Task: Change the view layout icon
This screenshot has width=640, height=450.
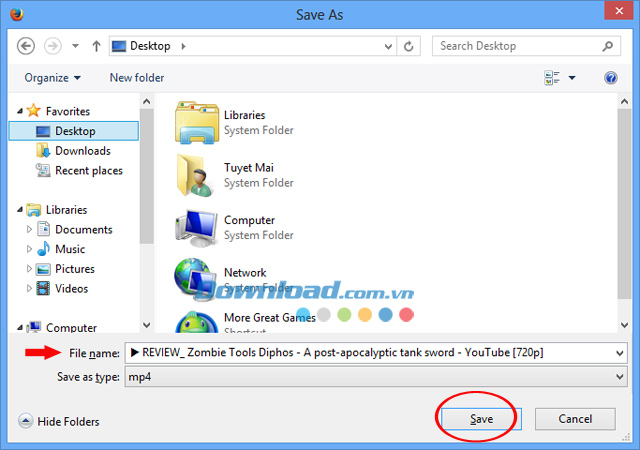Action: click(x=552, y=78)
